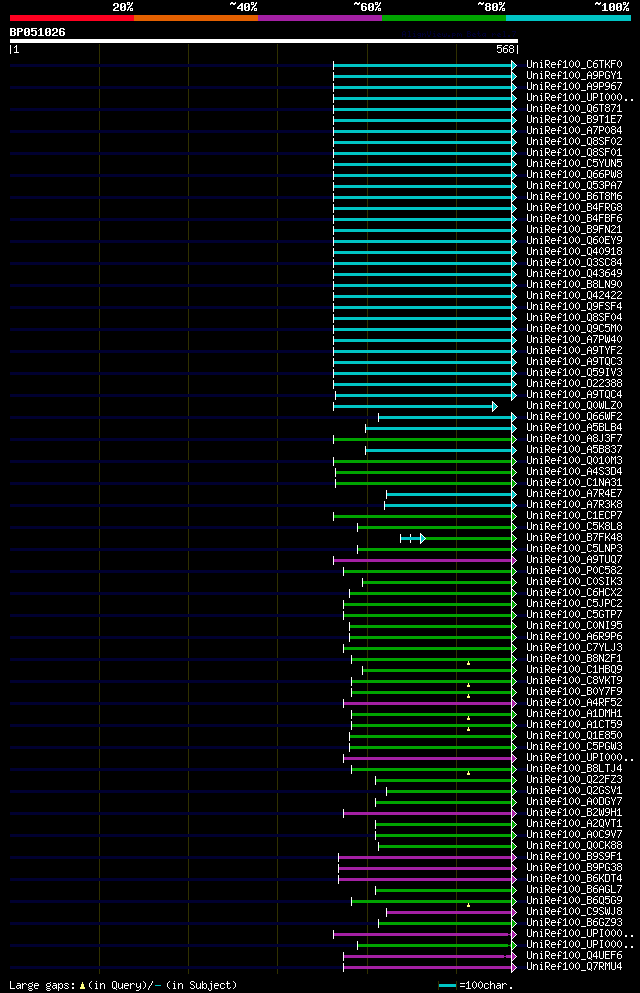Open hit UniRef100_A9P967
This screenshot has height=993, width=640.
pos(574,86)
